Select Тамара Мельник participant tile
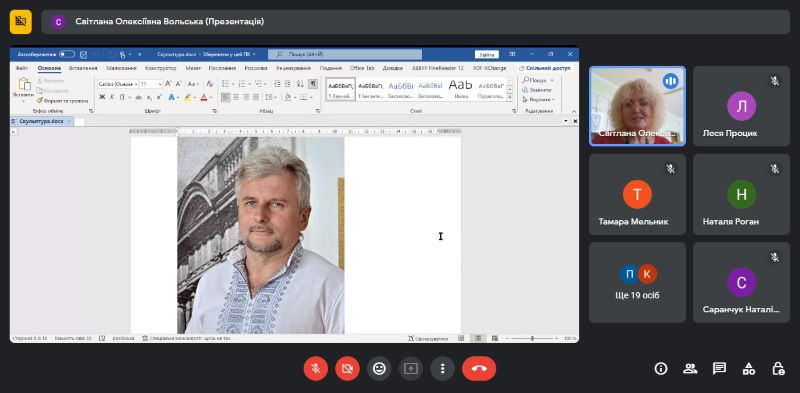 [x=637, y=194]
